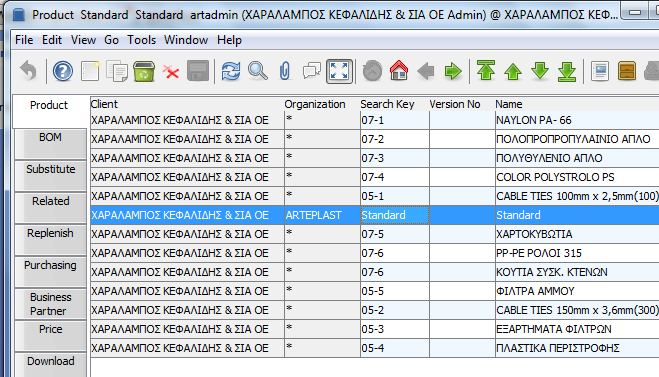Delete the record using the green bin icon
This screenshot has height=377, width=659.
(144, 71)
